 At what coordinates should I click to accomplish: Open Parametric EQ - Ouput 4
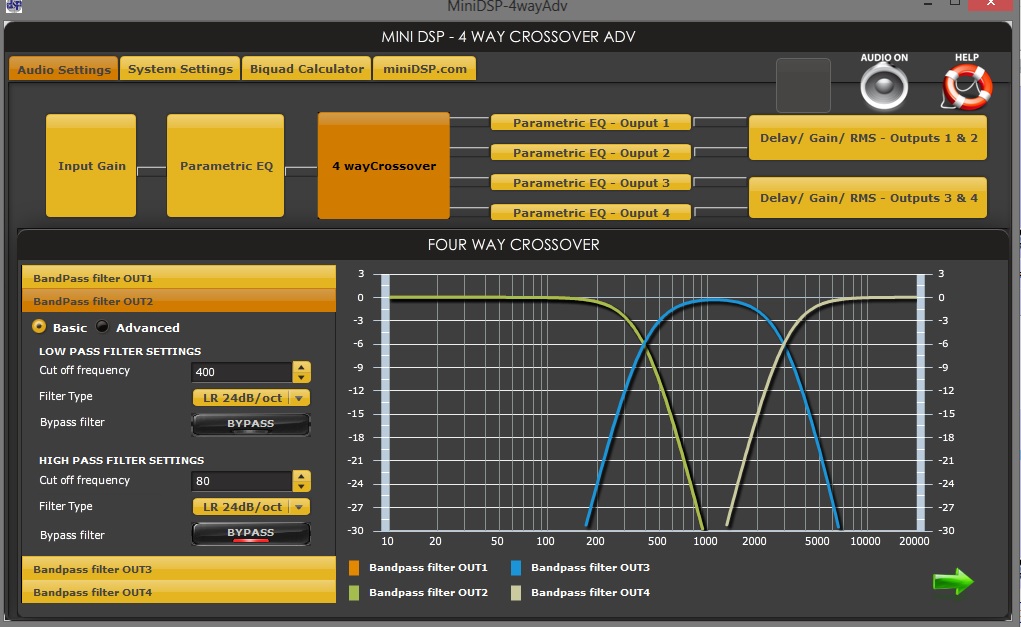pos(591,212)
